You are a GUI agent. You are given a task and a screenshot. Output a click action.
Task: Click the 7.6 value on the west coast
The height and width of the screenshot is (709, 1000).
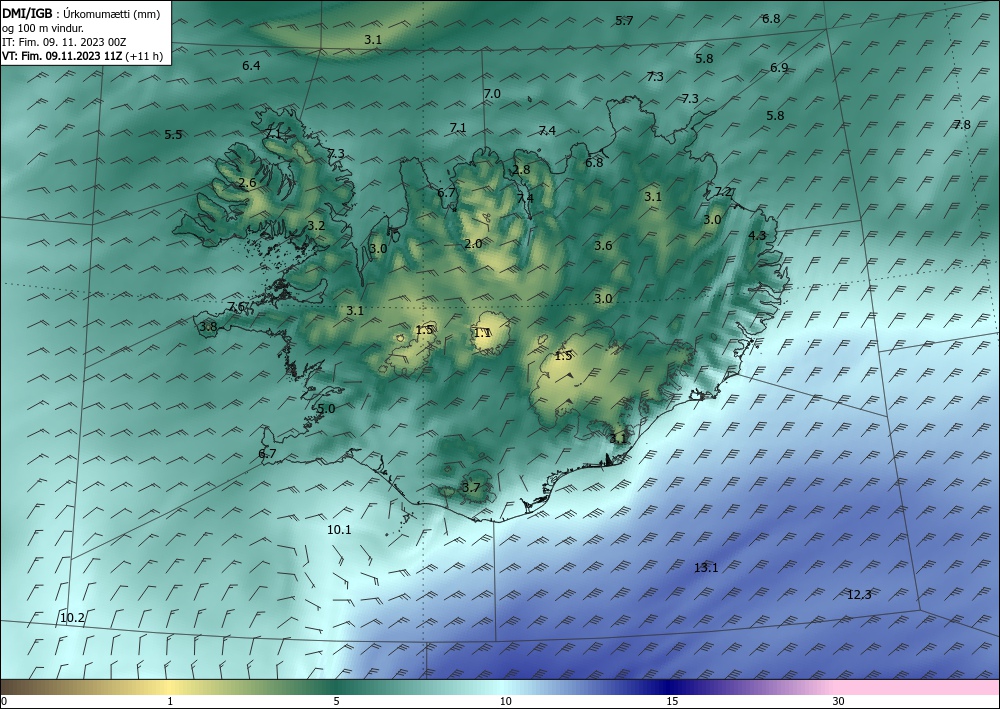(237, 306)
